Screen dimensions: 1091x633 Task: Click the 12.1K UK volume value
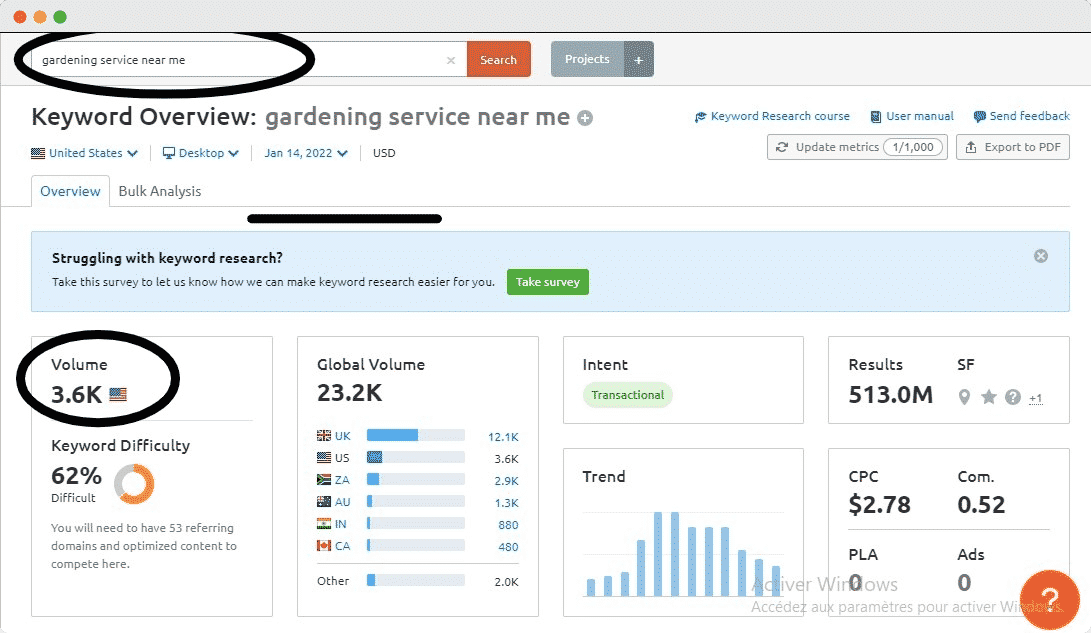point(503,438)
